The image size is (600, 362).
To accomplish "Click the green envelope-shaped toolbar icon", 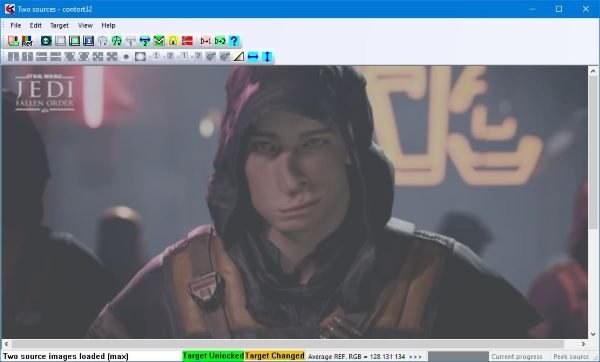I will [x=159, y=41].
